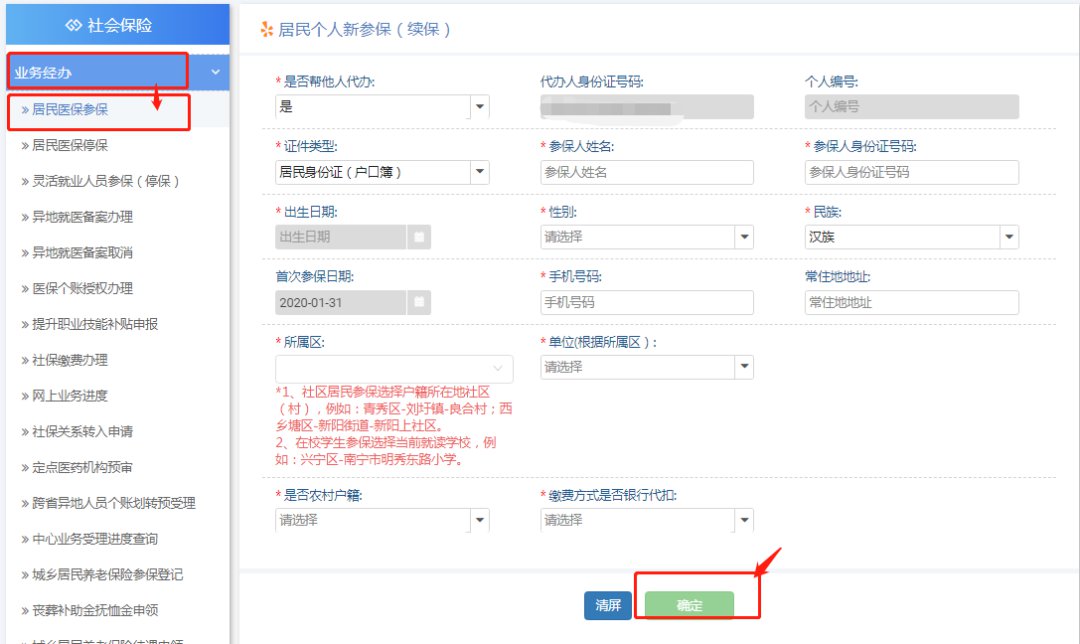
Task: Click the 清屏 button
Action: [x=608, y=605]
